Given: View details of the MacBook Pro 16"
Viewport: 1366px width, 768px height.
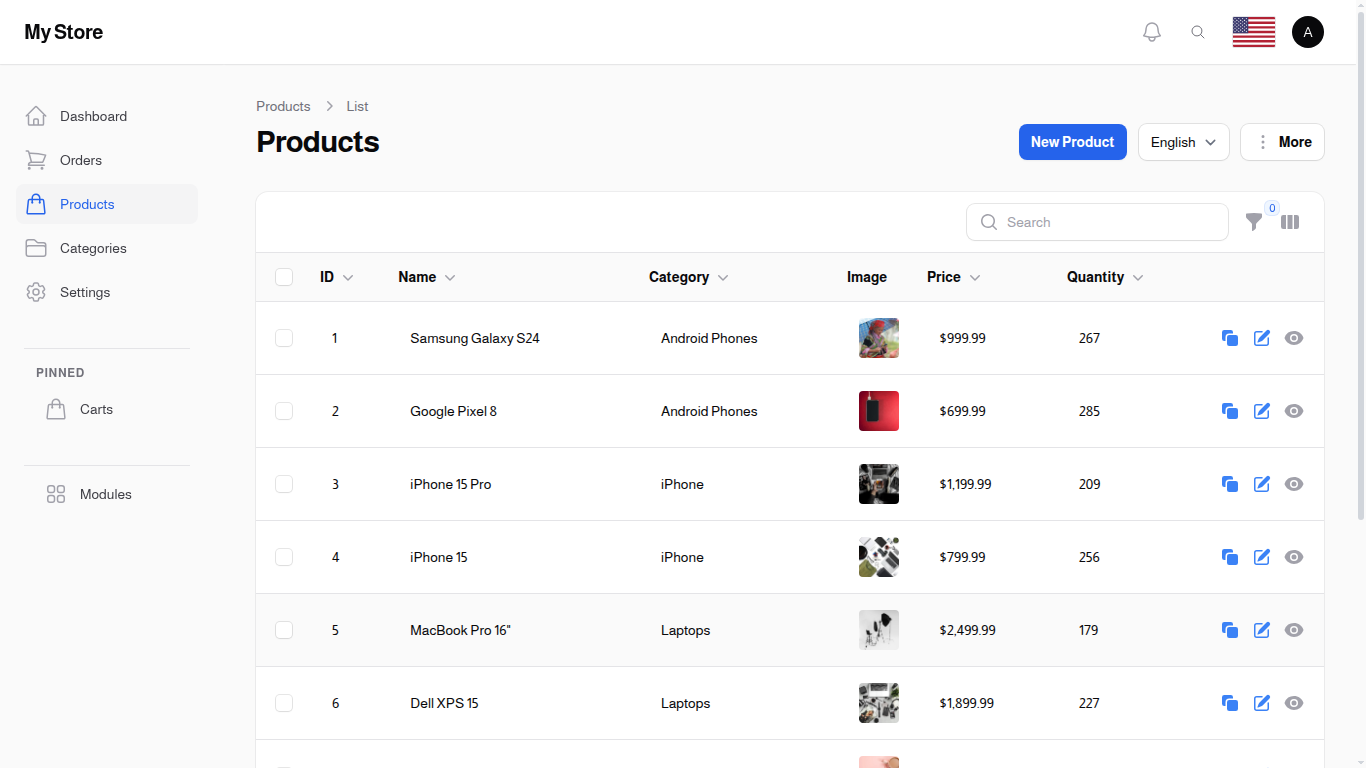Looking at the screenshot, I should click(x=1293, y=630).
